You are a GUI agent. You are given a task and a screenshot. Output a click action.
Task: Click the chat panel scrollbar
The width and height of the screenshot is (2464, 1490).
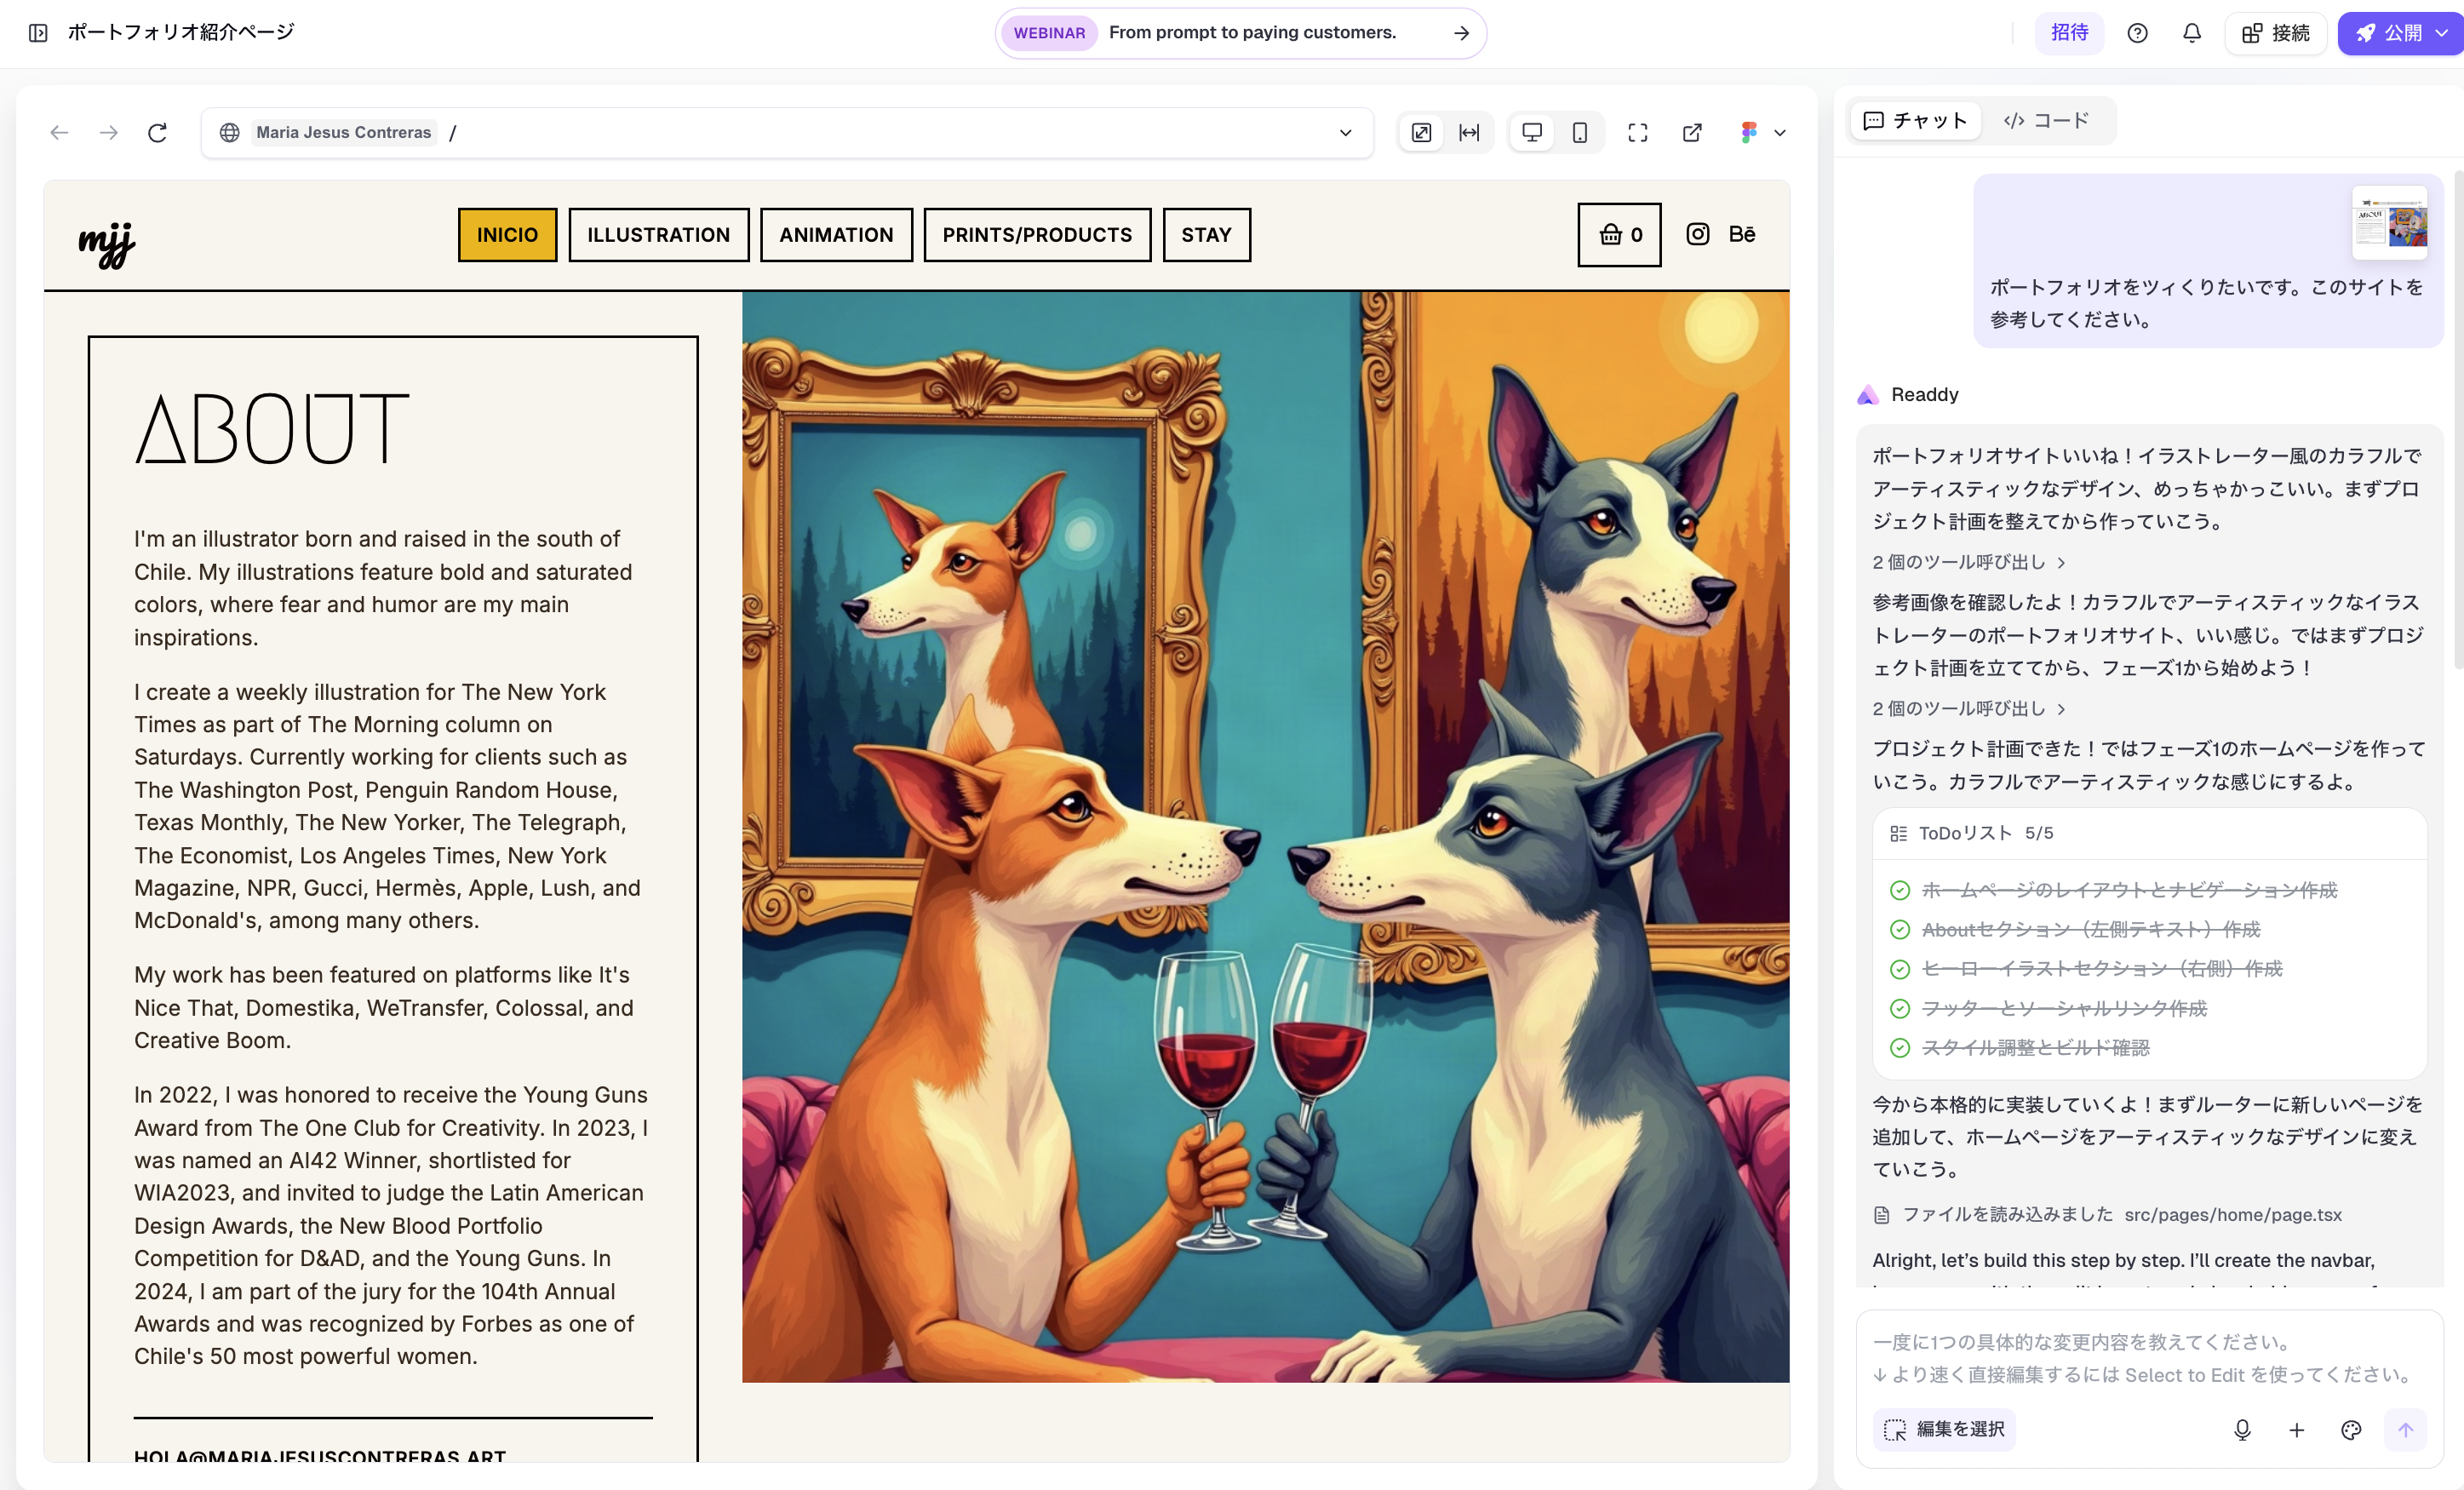tap(2457, 420)
